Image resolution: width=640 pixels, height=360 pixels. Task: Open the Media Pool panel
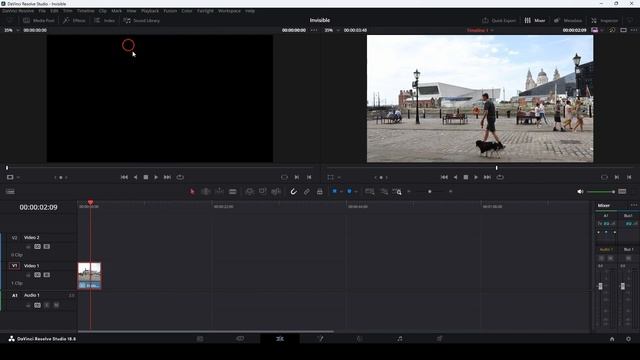point(39,20)
